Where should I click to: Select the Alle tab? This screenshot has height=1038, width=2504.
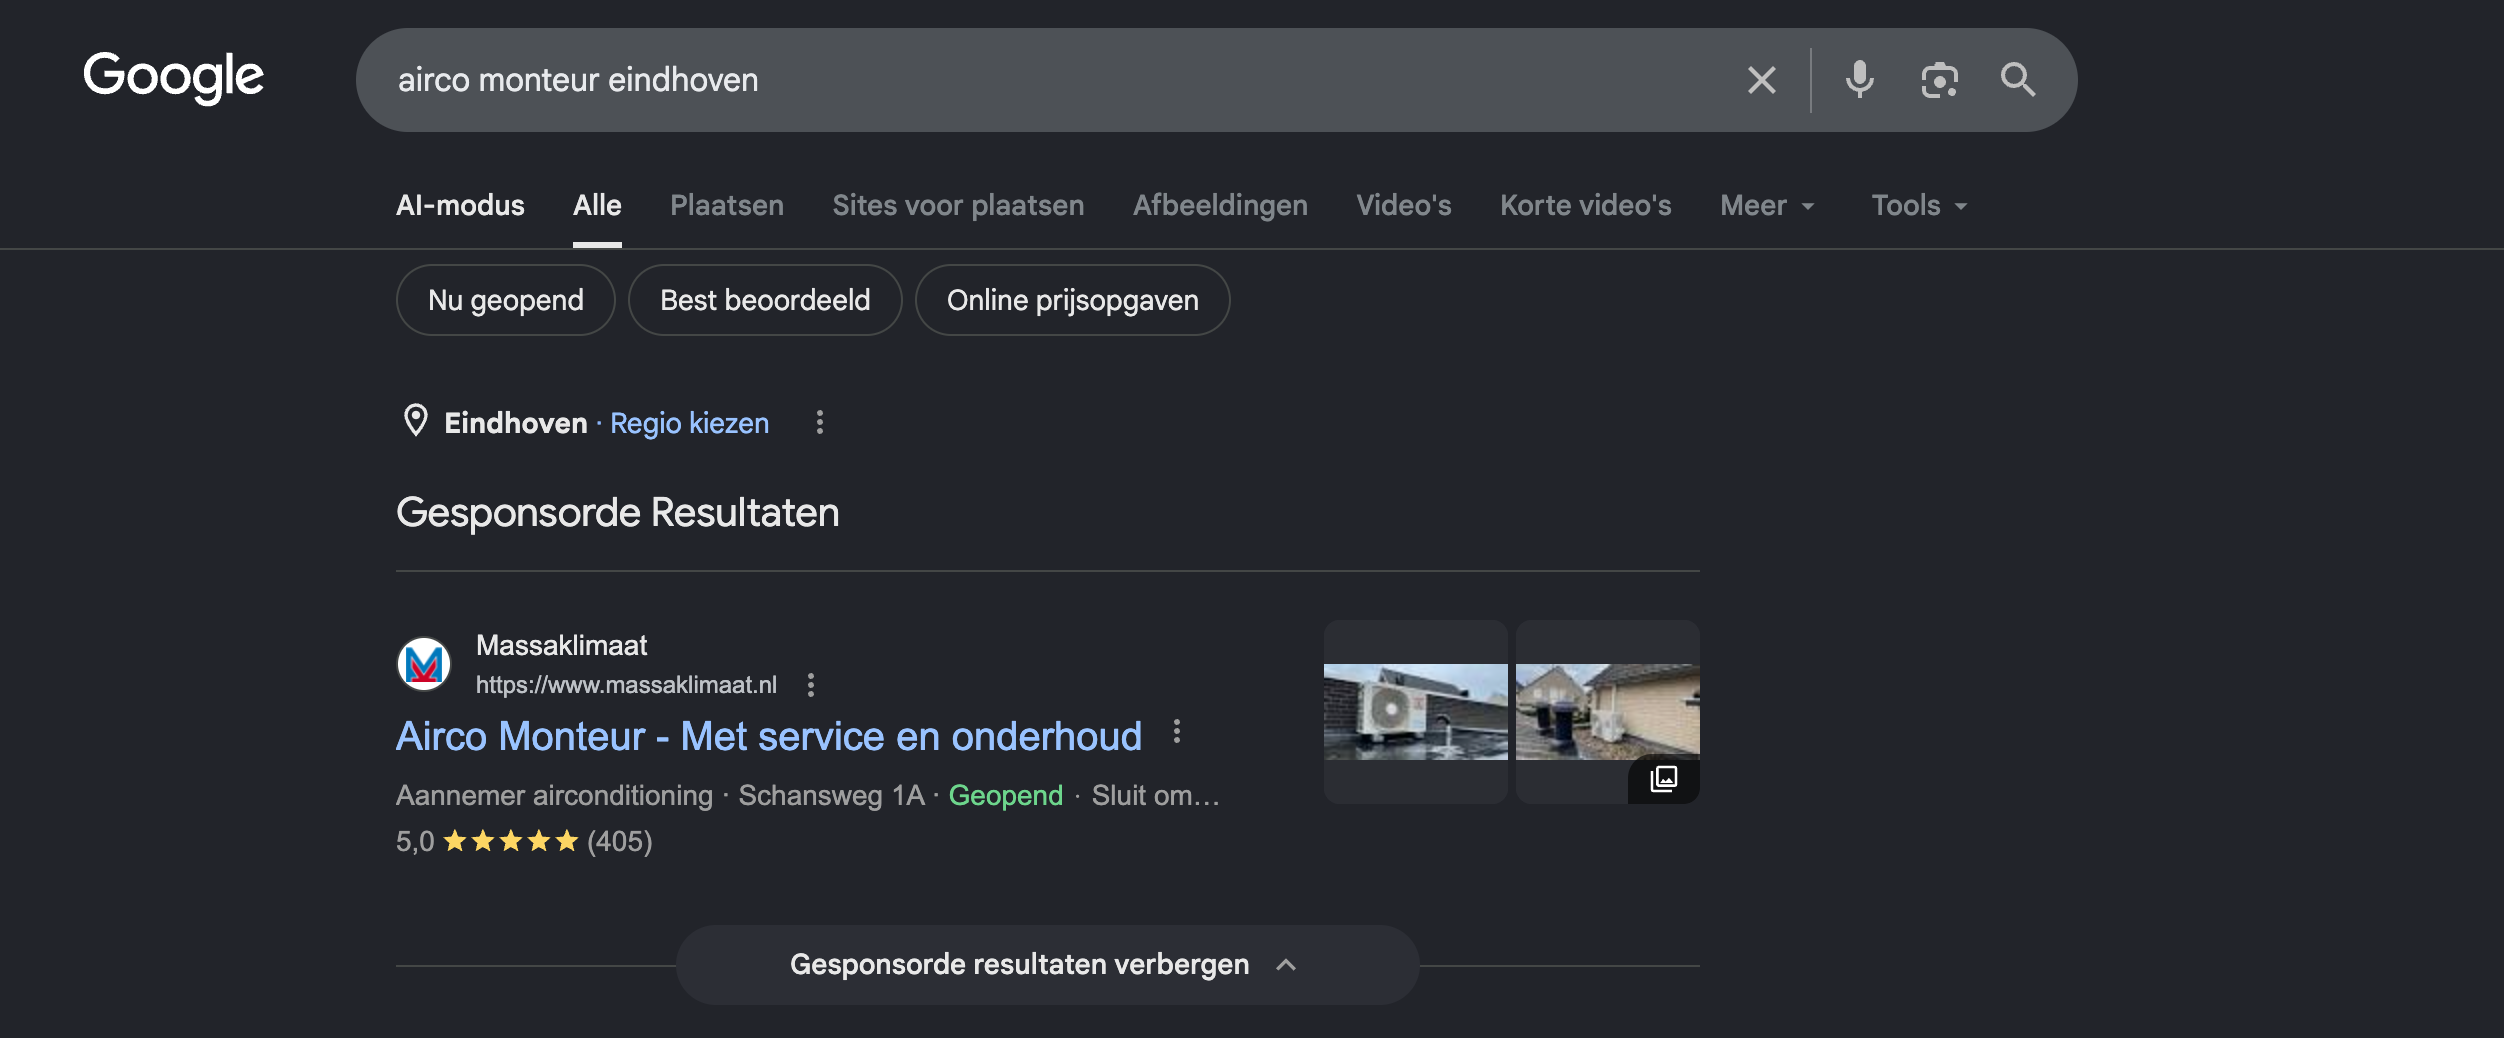tap(597, 205)
